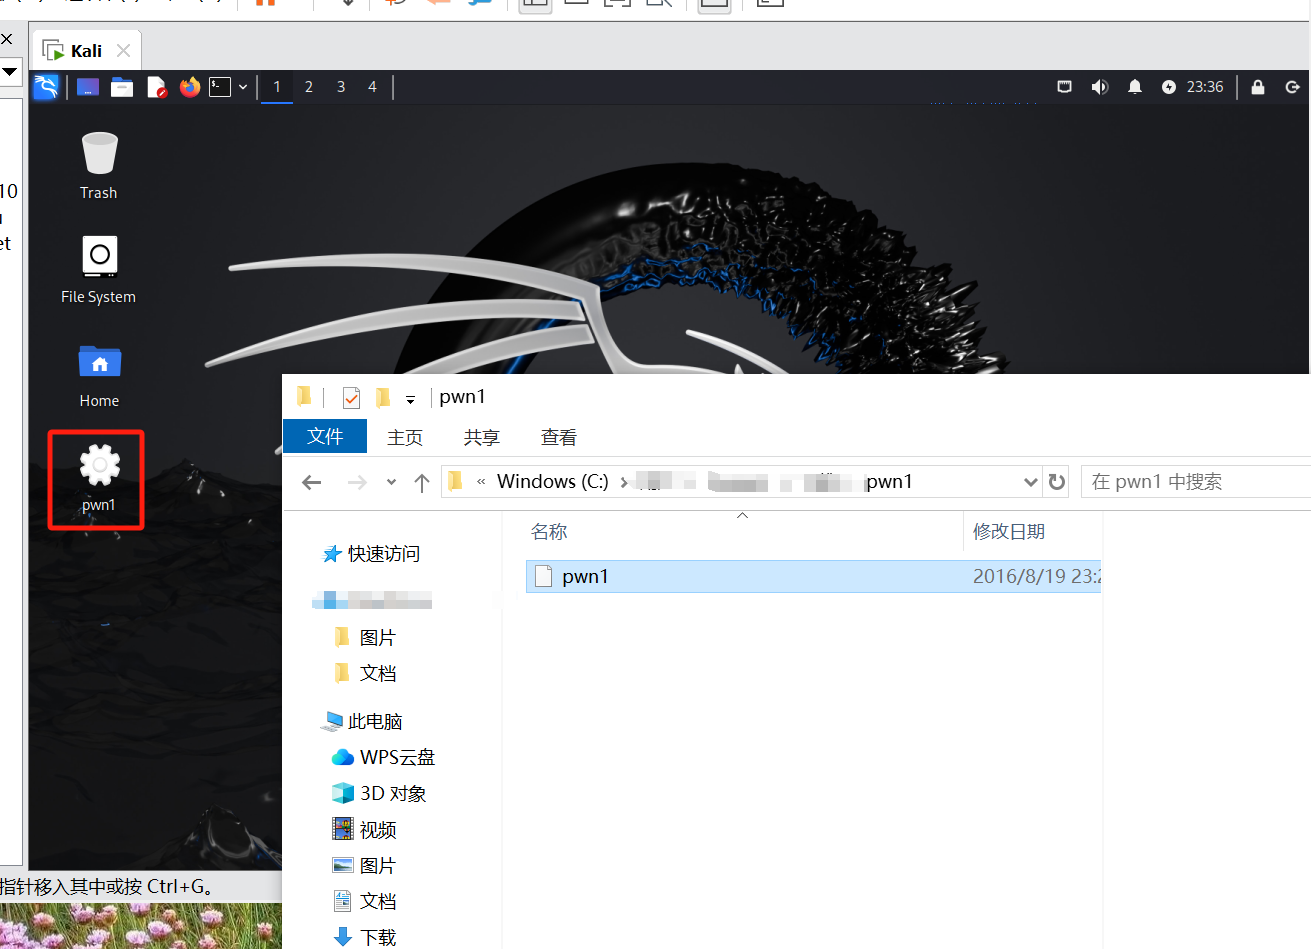The width and height of the screenshot is (1311, 949).
Task: Switch to workspace 3
Action: pos(341,87)
